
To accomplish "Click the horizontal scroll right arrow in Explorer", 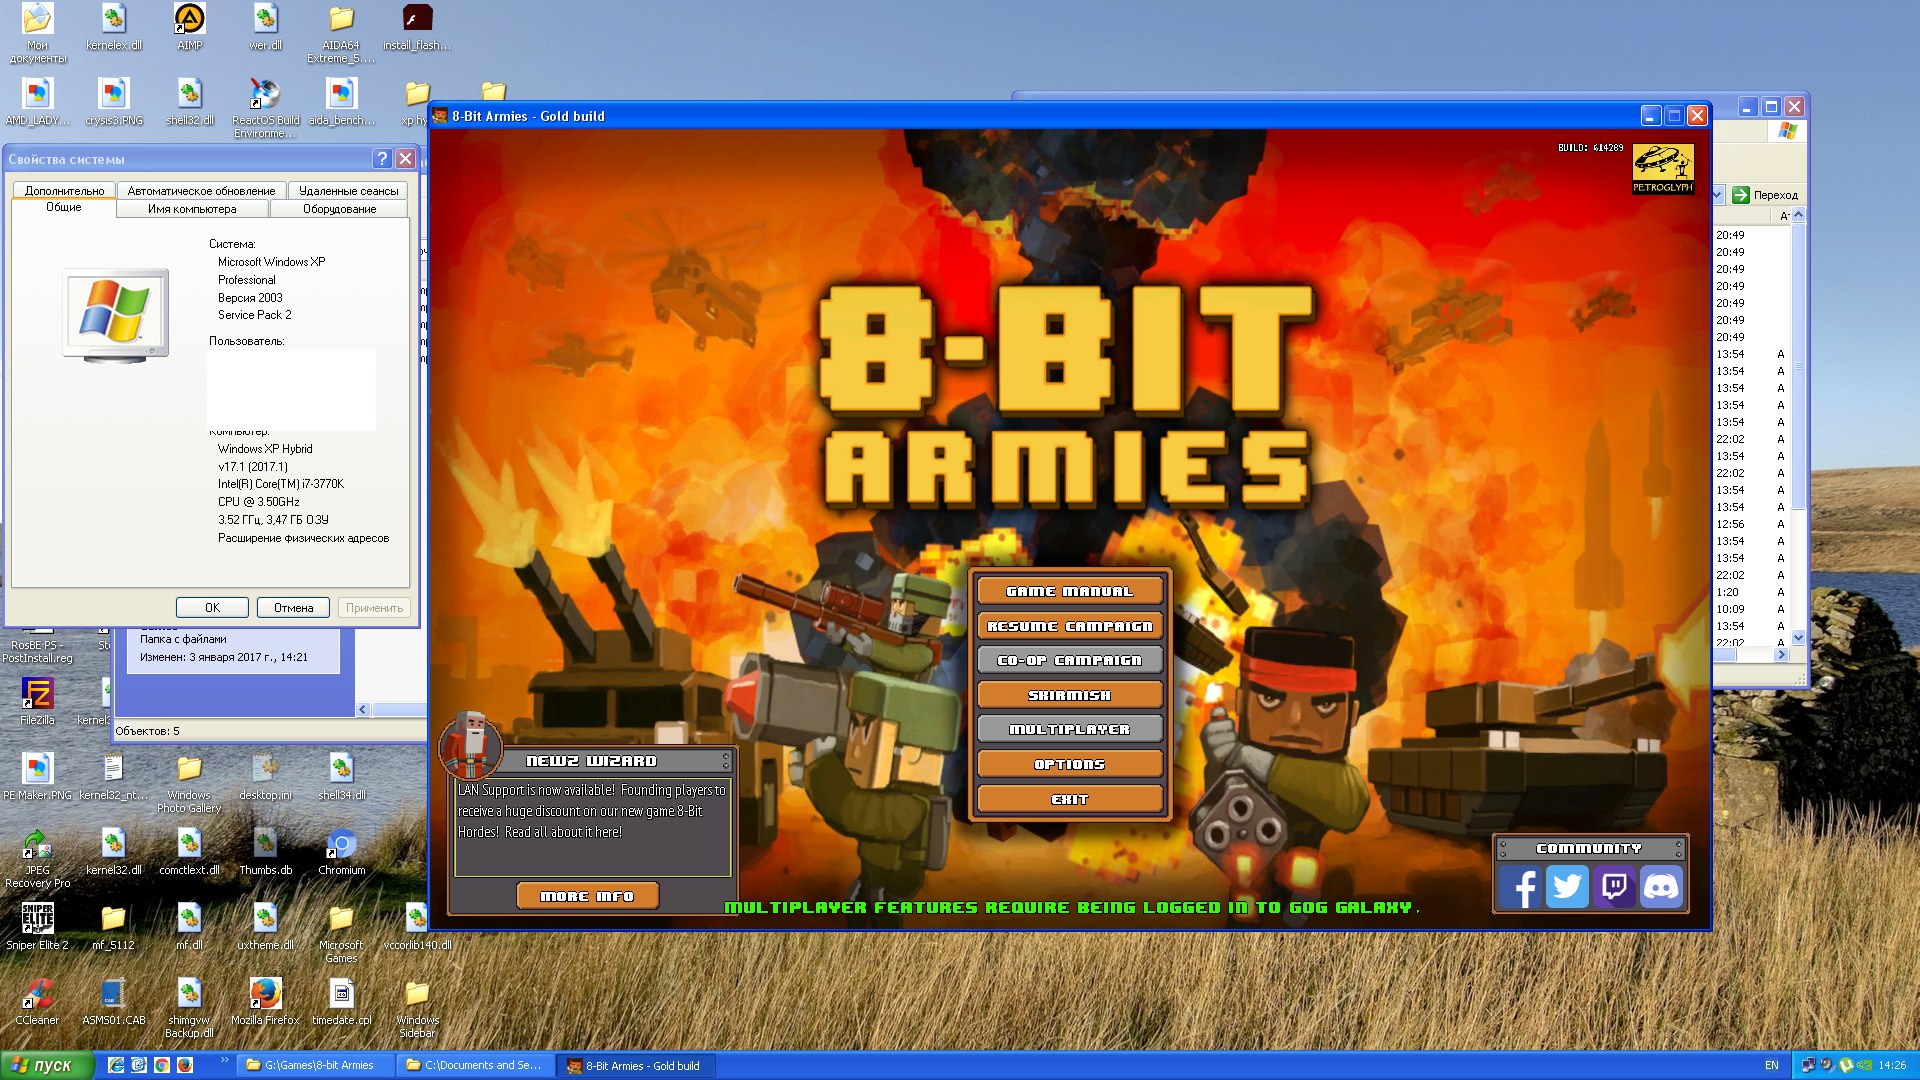I will pos(1781,654).
